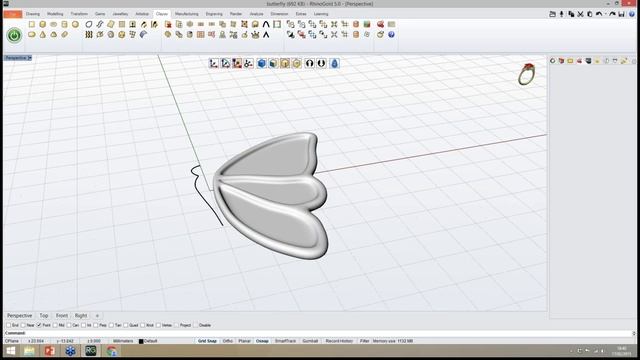Open PowerPoint from the taskbar

pos(50,351)
